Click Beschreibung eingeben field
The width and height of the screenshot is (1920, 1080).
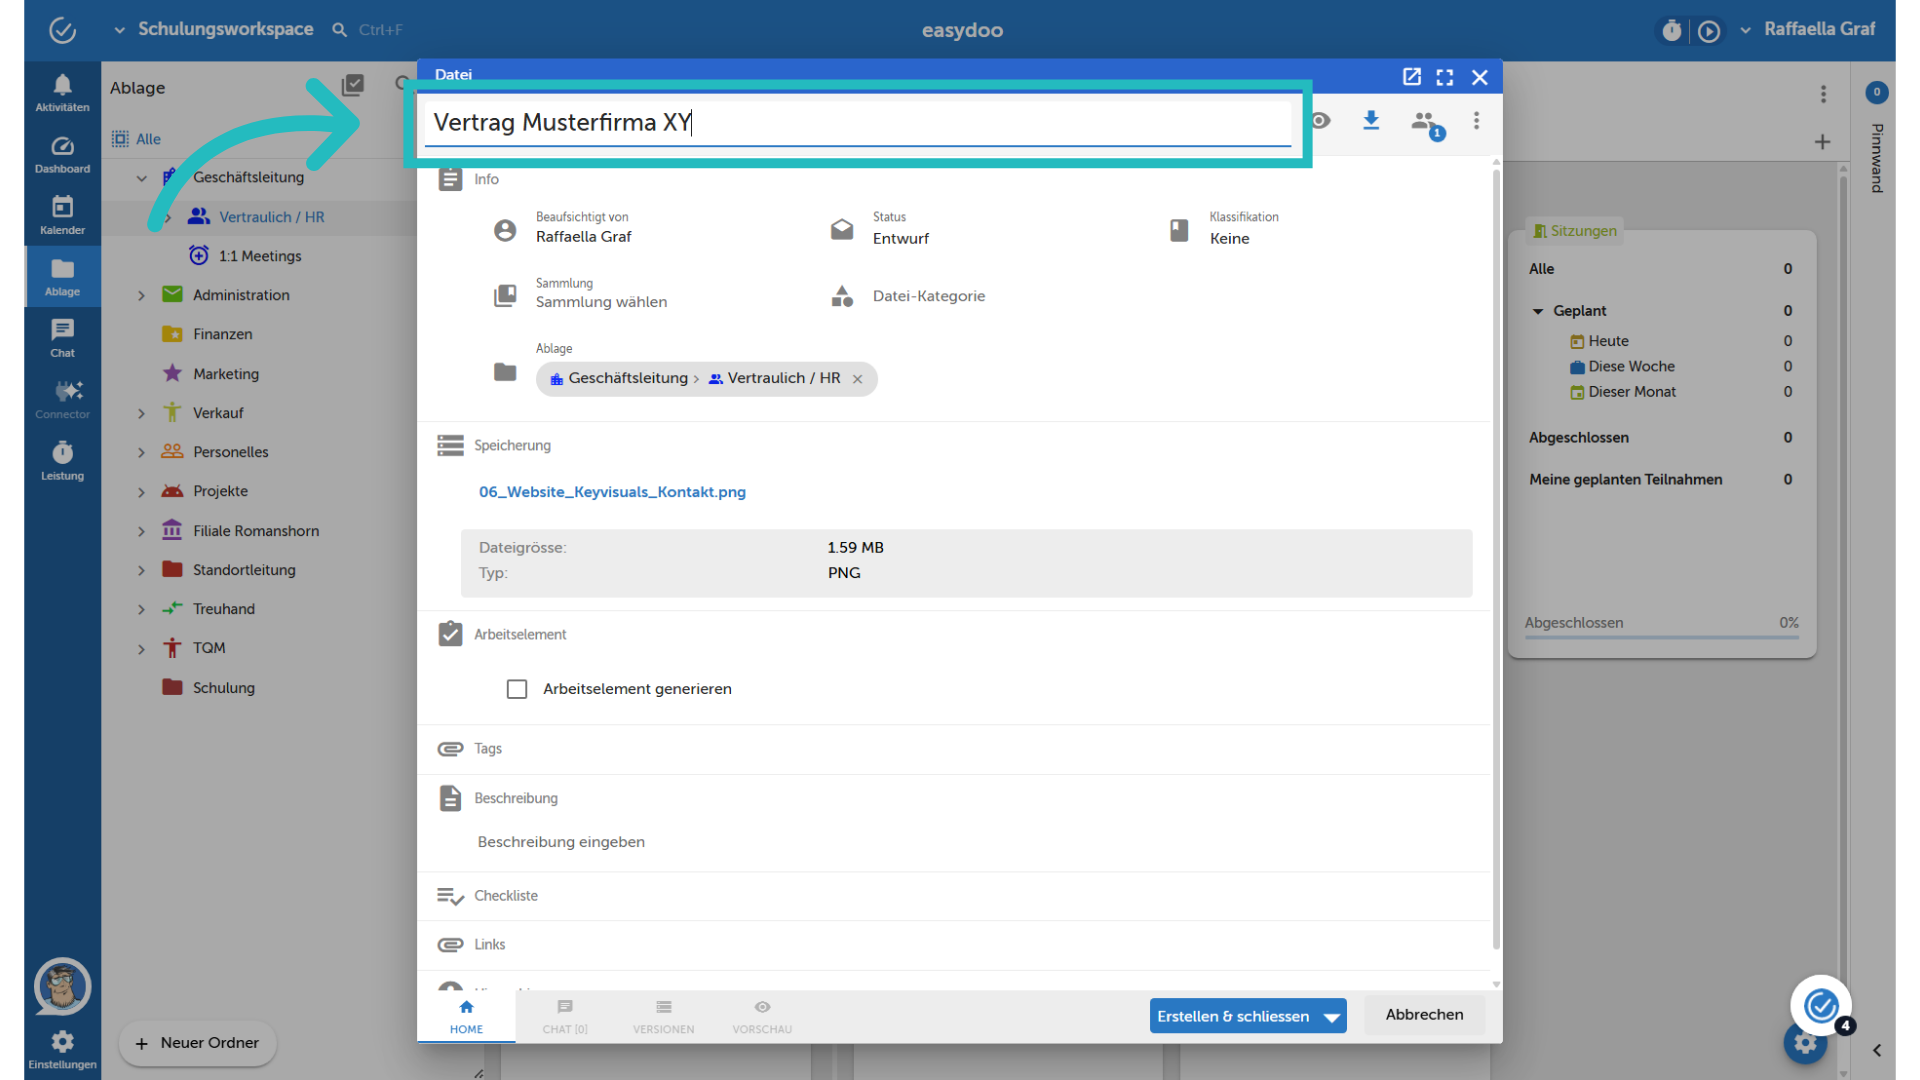pos(561,842)
